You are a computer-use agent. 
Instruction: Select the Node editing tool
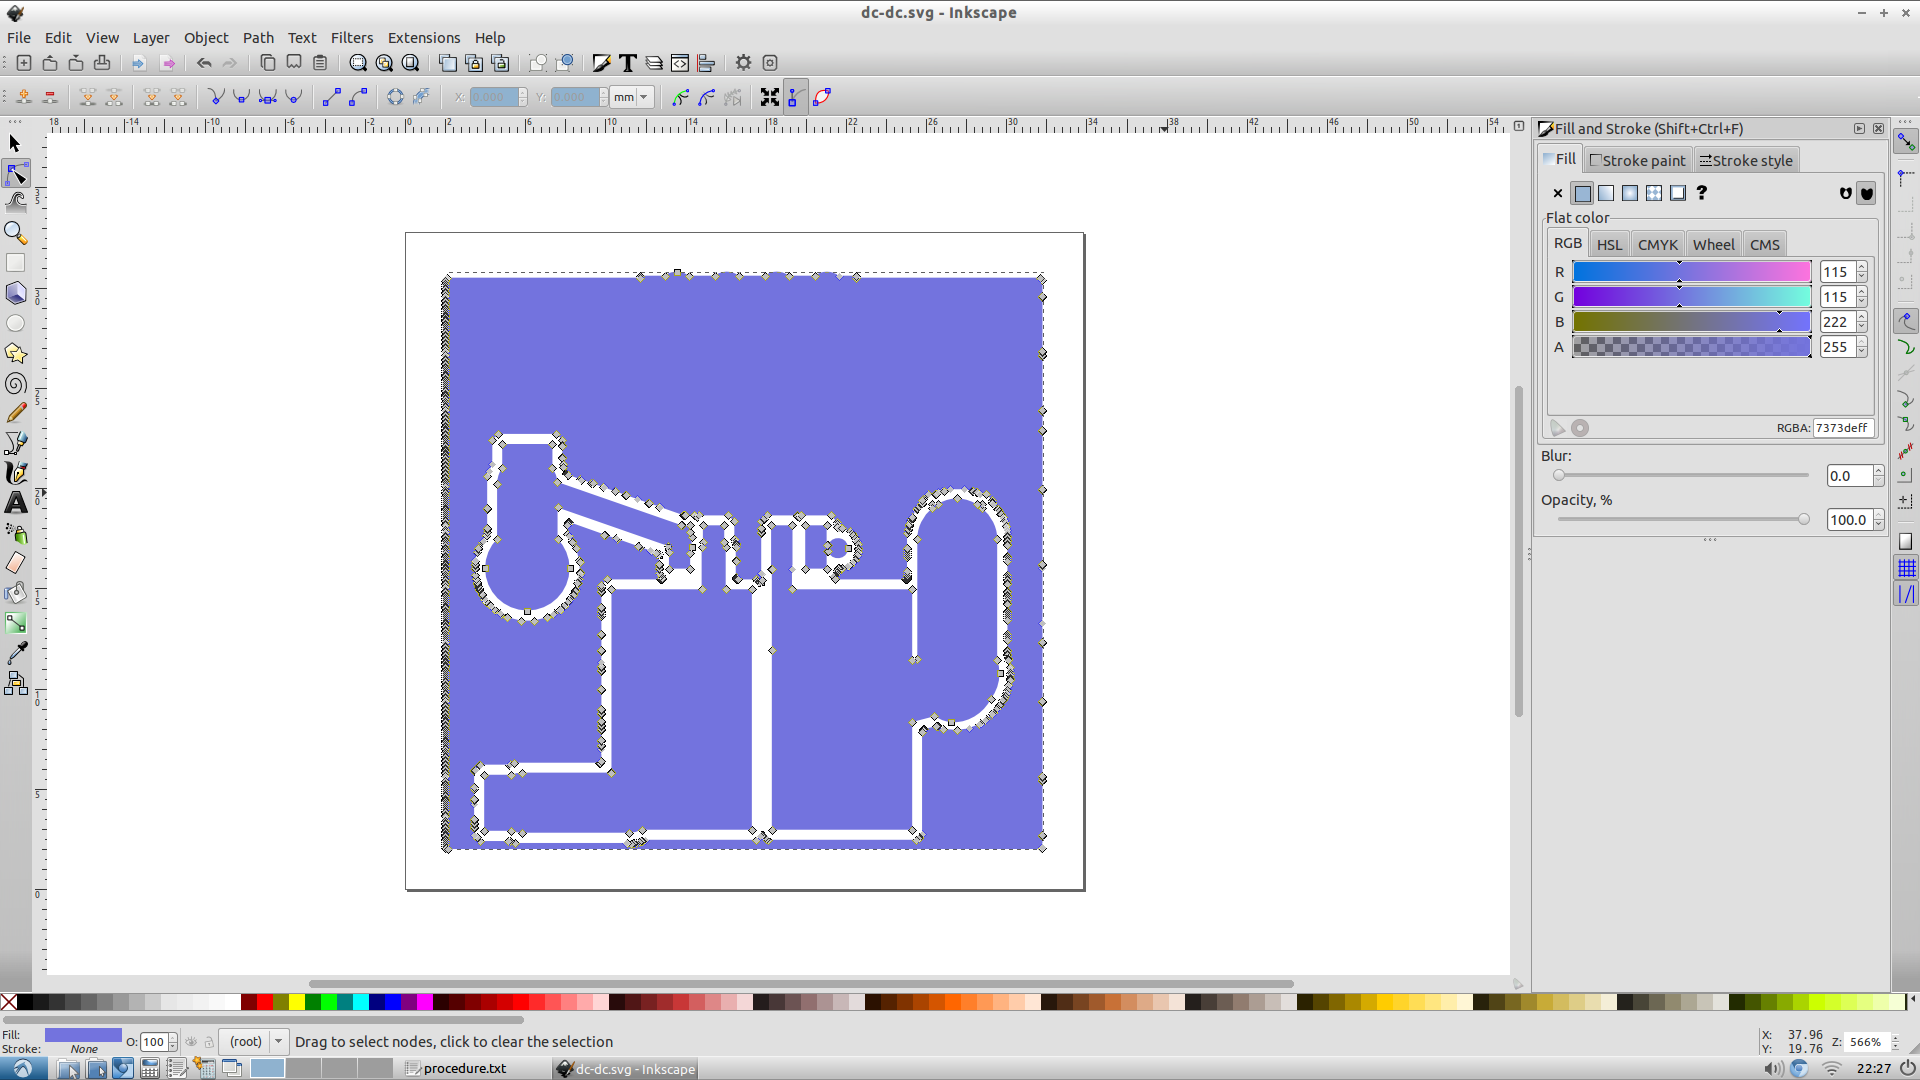pyautogui.click(x=16, y=173)
